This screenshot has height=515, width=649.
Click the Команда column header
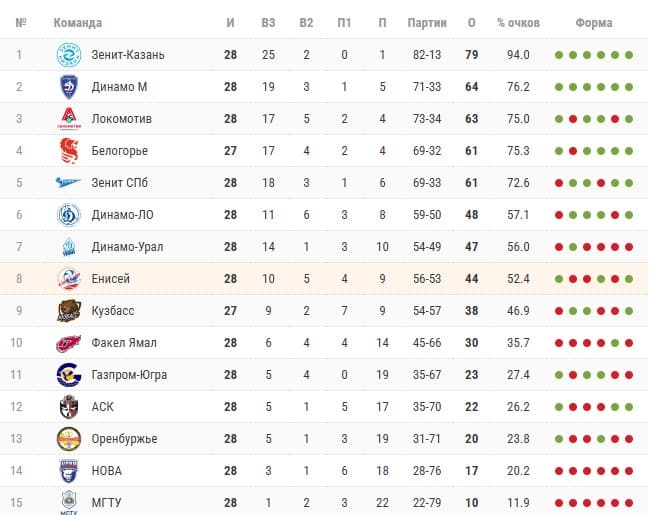coord(78,22)
